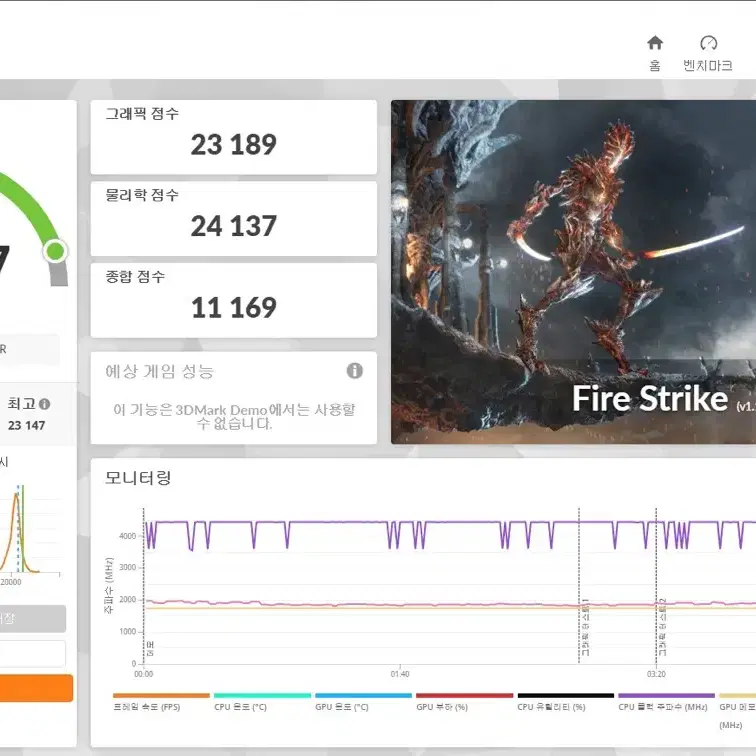Click the empty input field above orange button
Screen dimensions: 756x756
coord(32,653)
